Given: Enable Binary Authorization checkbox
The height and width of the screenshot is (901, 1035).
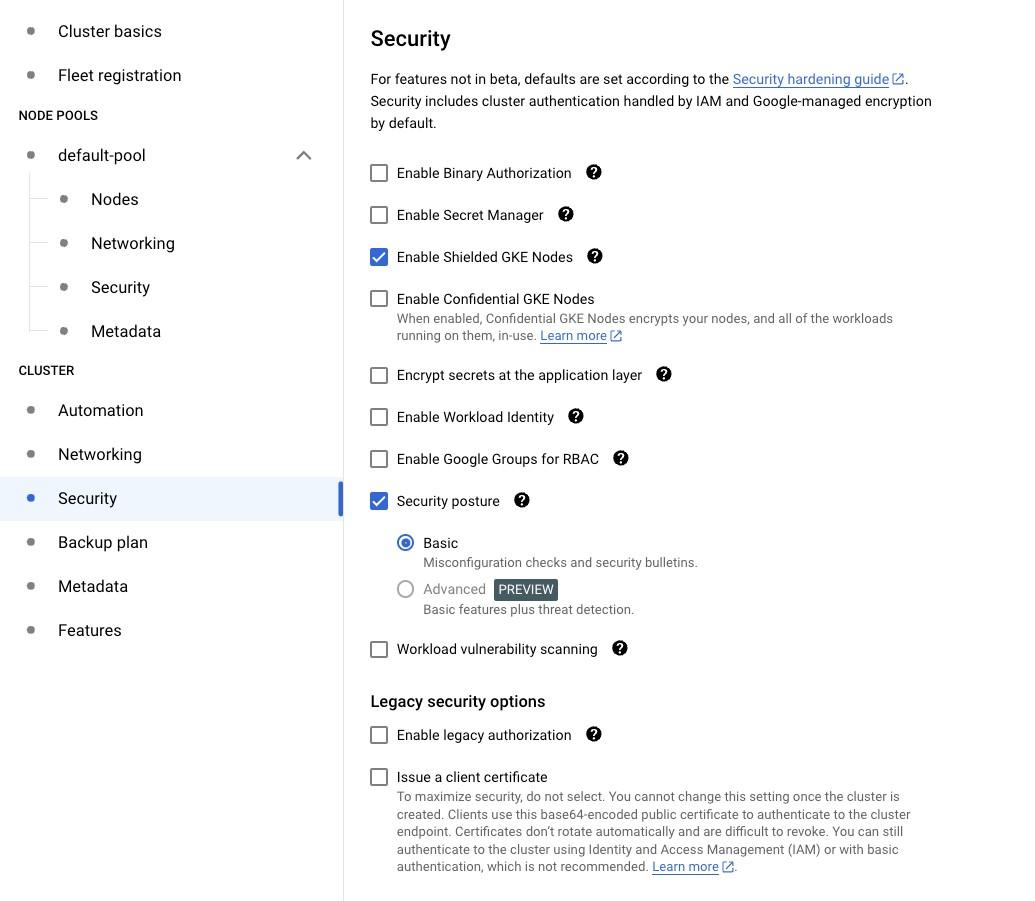Looking at the screenshot, I should [379, 173].
